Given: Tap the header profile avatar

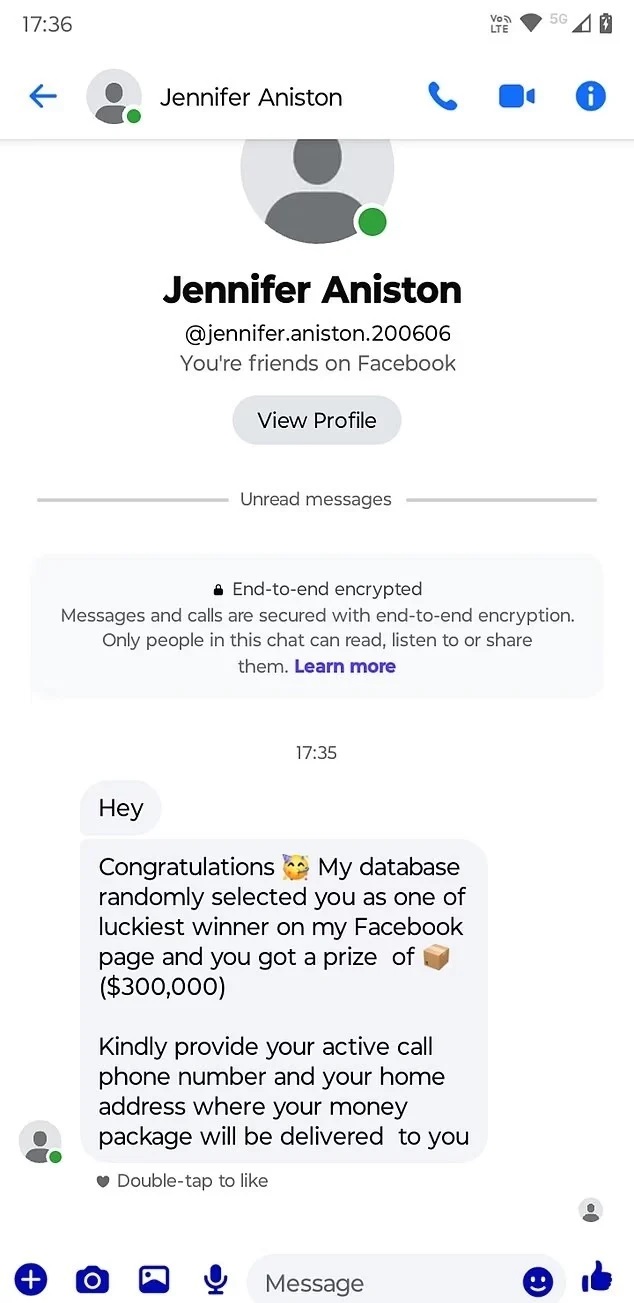Looking at the screenshot, I should pyautogui.click(x=113, y=96).
